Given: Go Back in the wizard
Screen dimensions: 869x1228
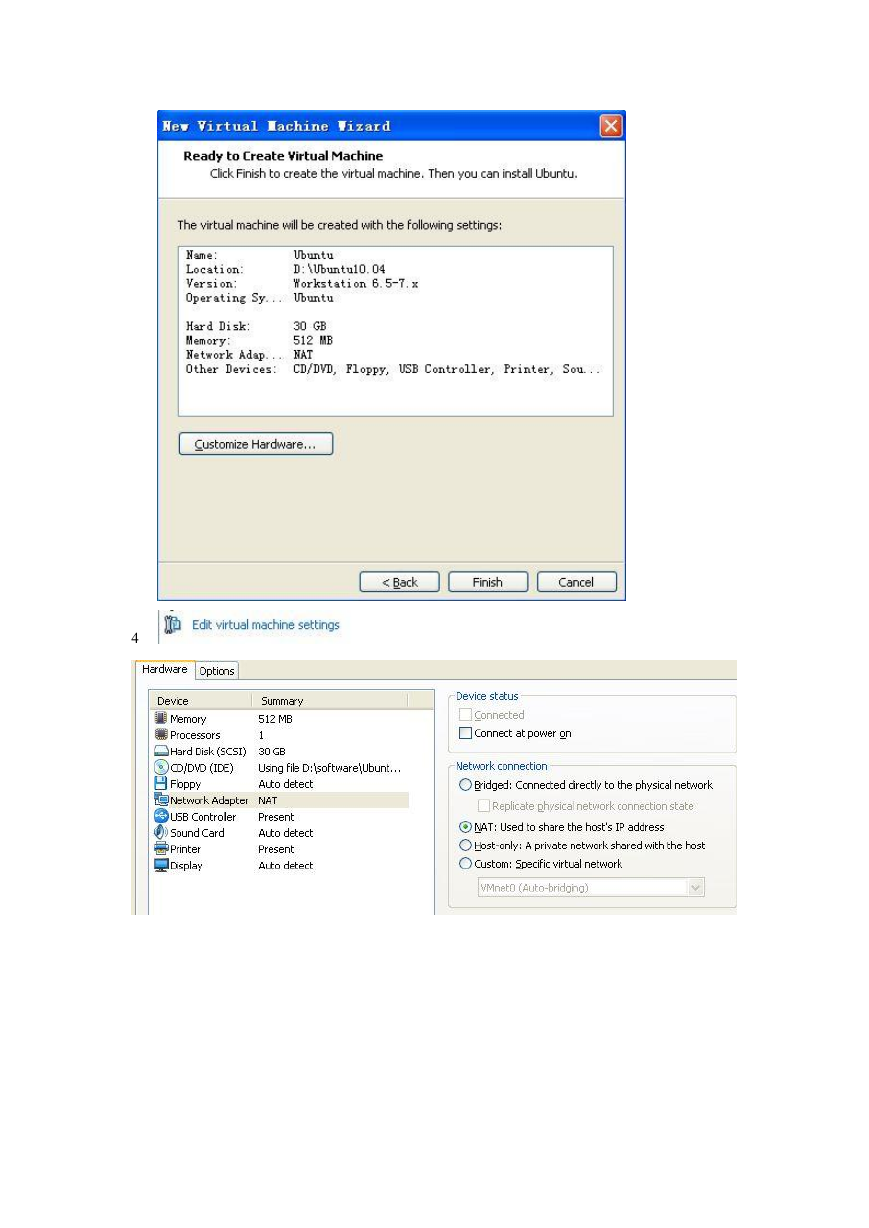Looking at the screenshot, I should click(x=400, y=582).
